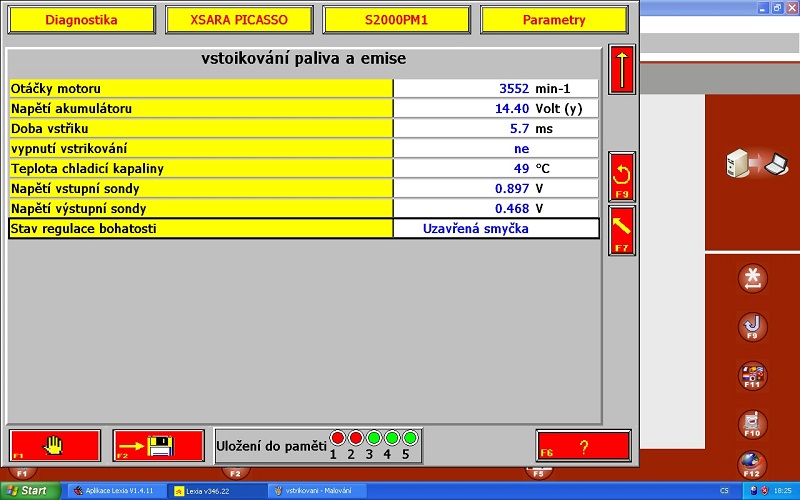Click the F2 save to floppy button

pos(158,444)
